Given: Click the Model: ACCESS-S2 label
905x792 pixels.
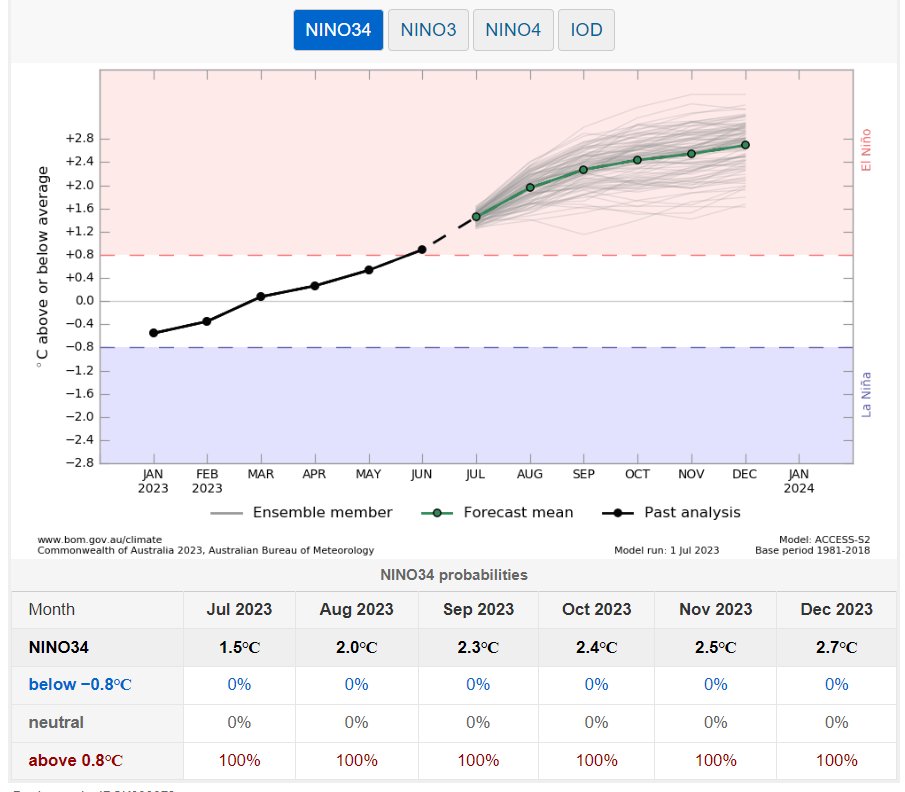Looking at the screenshot, I should click(x=824, y=540).
